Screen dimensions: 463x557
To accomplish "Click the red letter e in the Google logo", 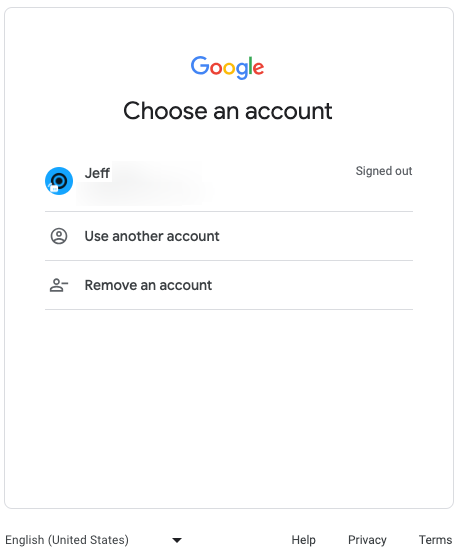I will 259,68.
